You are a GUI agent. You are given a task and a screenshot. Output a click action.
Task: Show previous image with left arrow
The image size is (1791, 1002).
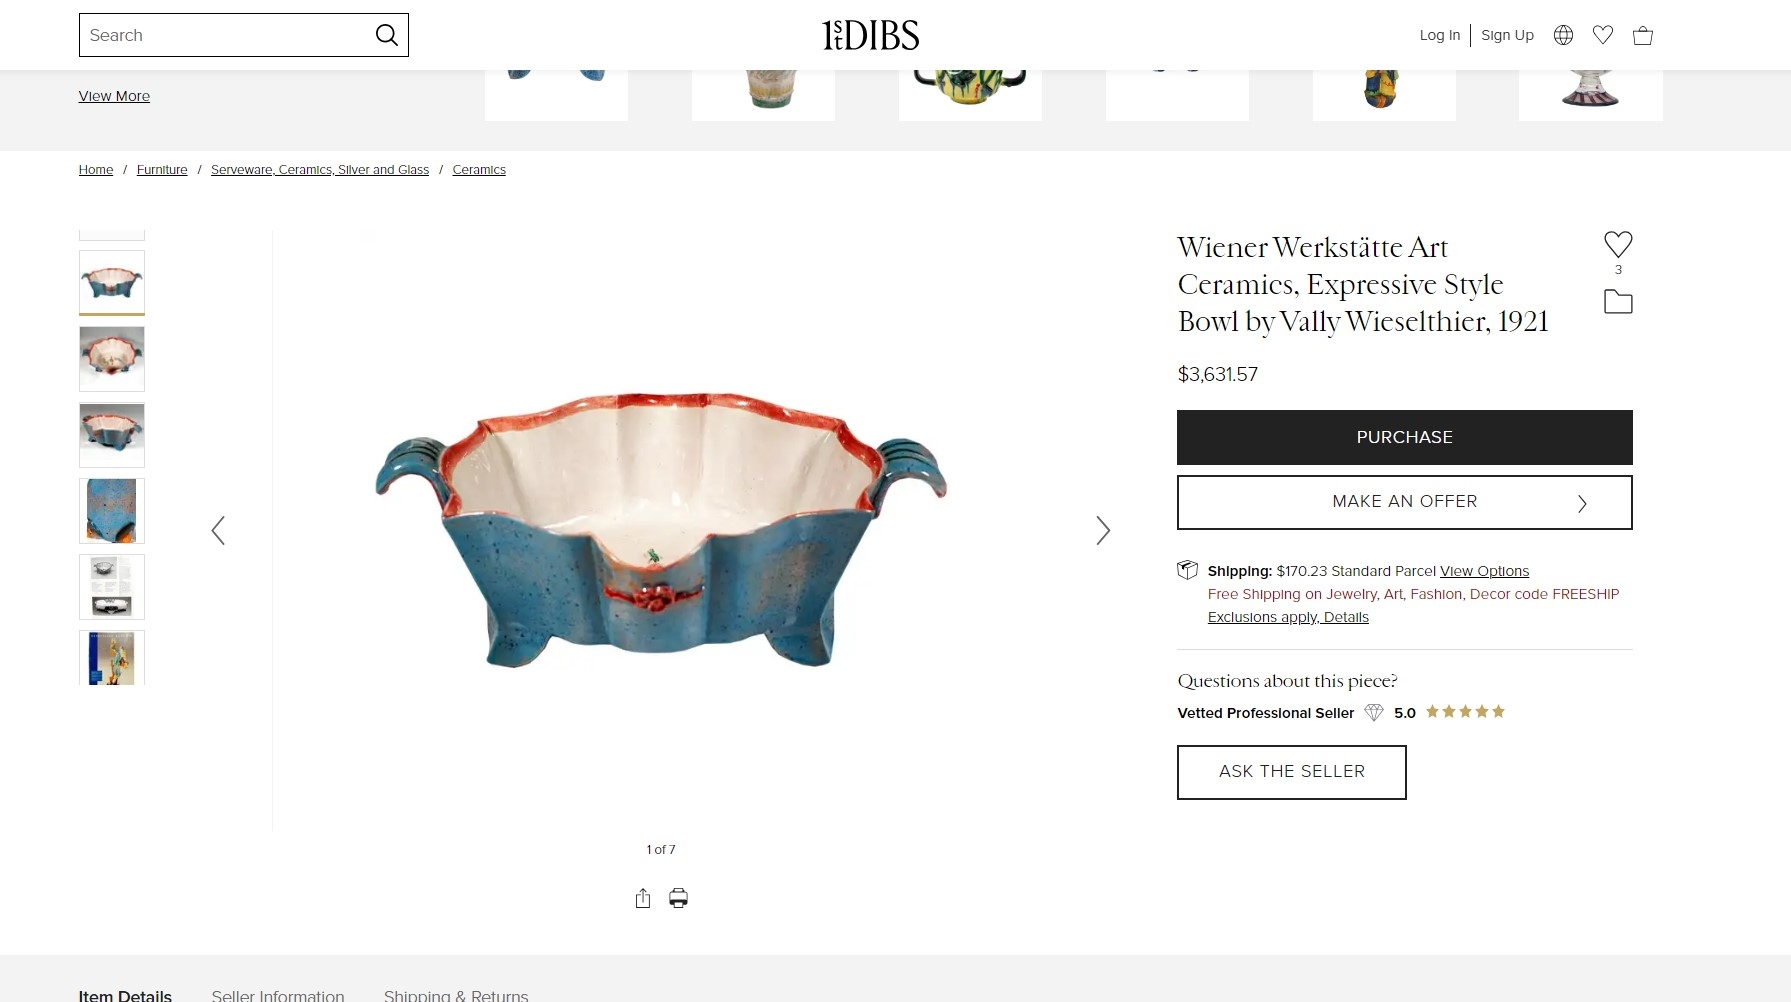pyautogui.click(x=218, y=530)
